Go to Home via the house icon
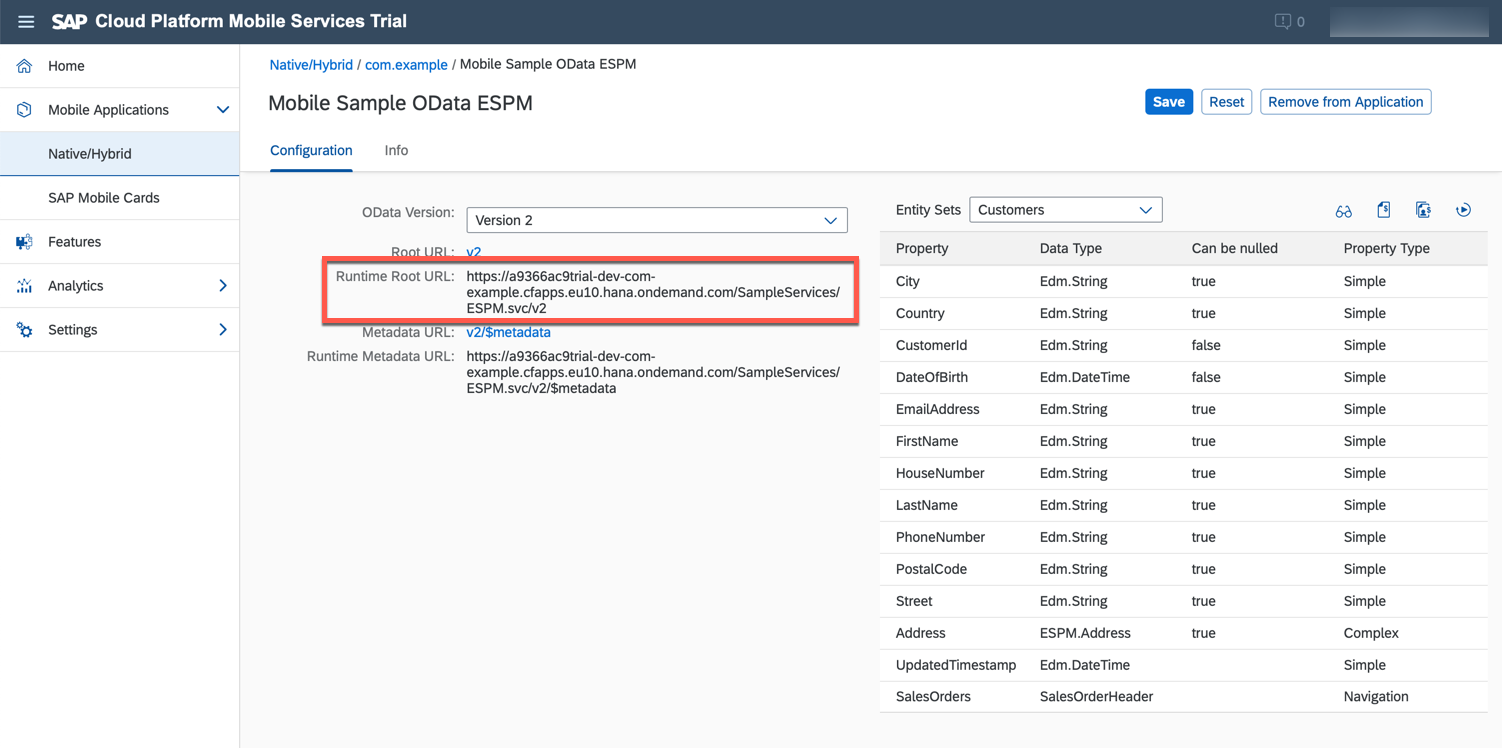This screenshot has width=1502, height=748. click(x=24, y=66)
